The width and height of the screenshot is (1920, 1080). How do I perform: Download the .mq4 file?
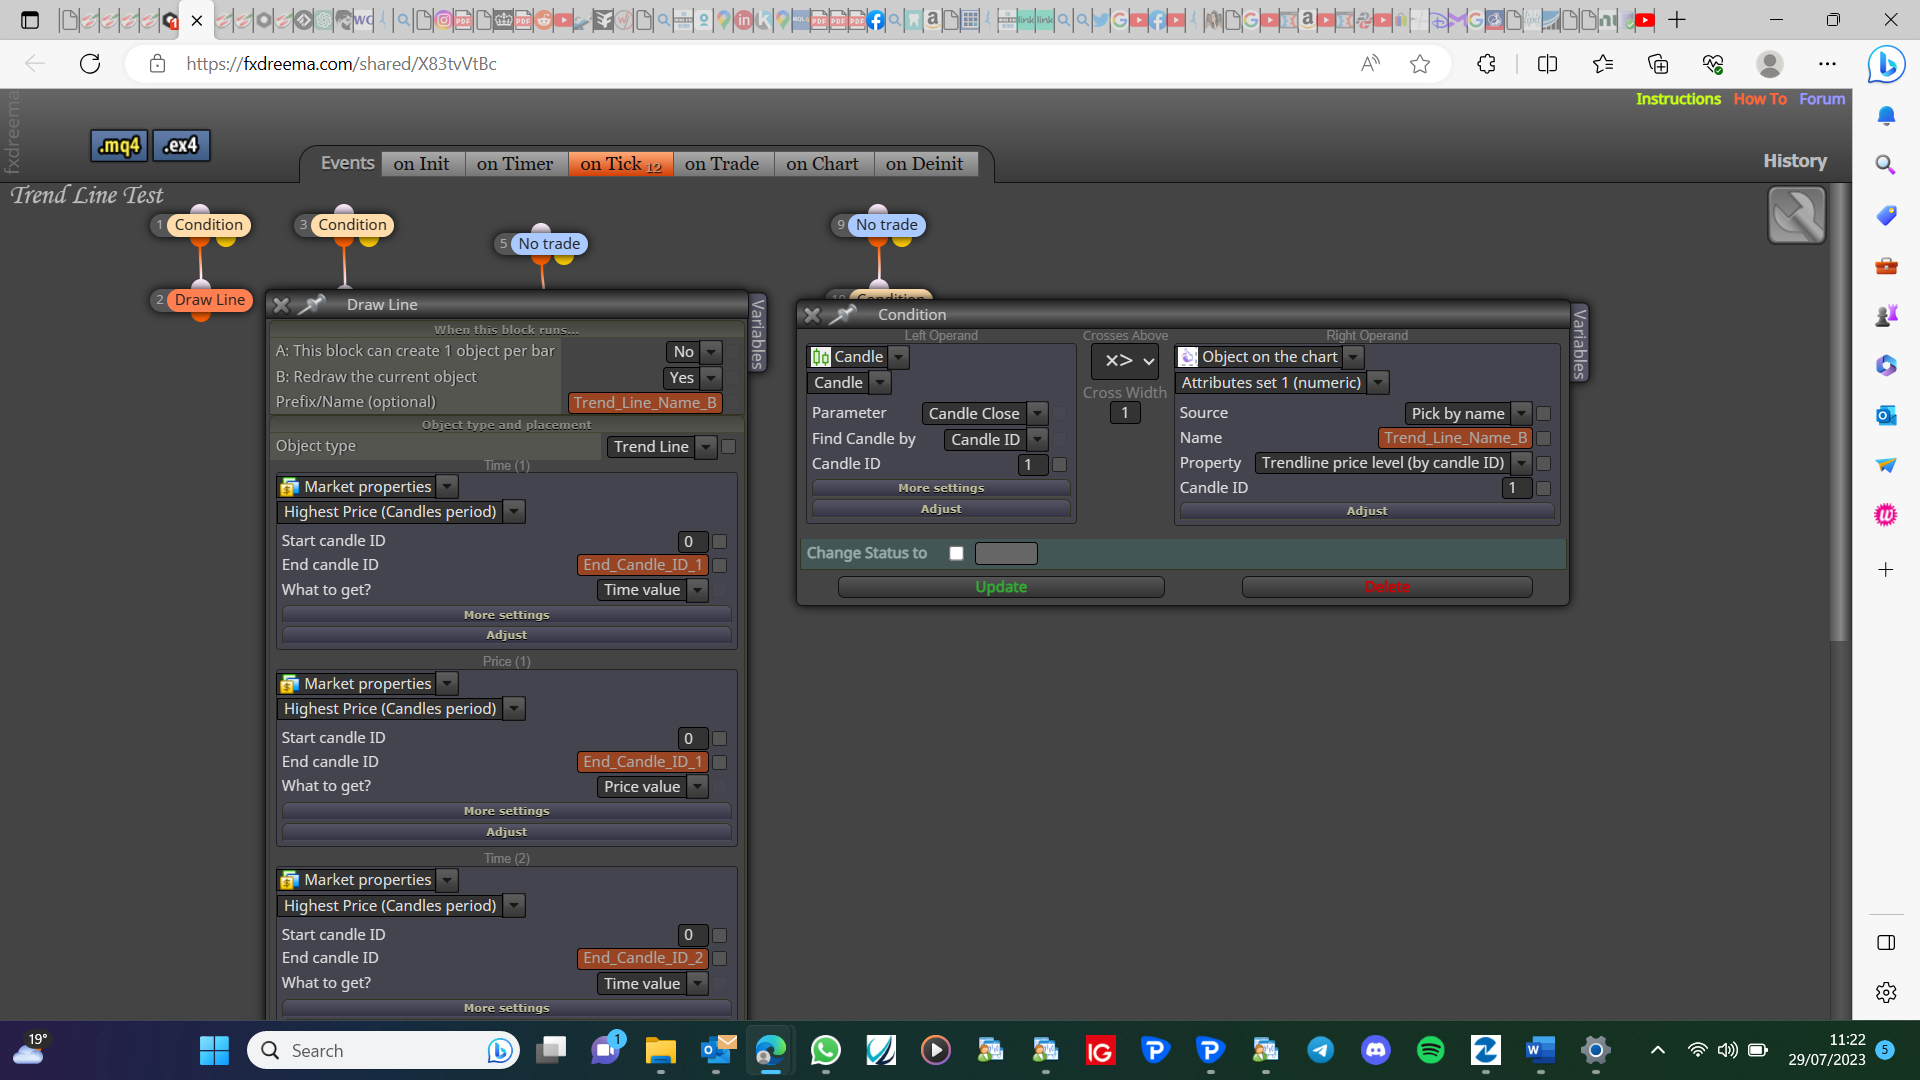coord(119,146)
